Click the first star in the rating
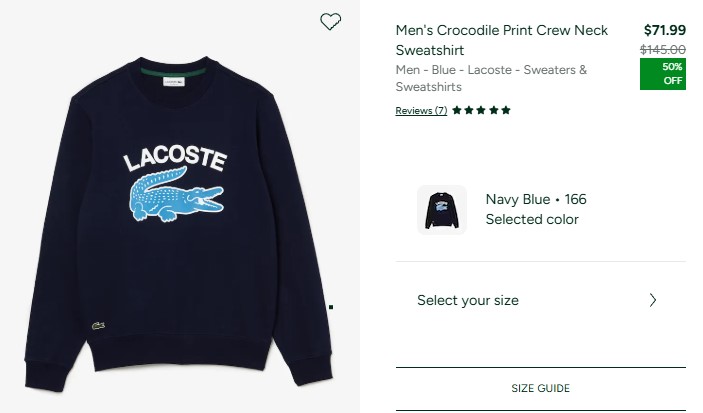Screen dimensions: 703x413 pyautogui.click(x=457, y=110)
